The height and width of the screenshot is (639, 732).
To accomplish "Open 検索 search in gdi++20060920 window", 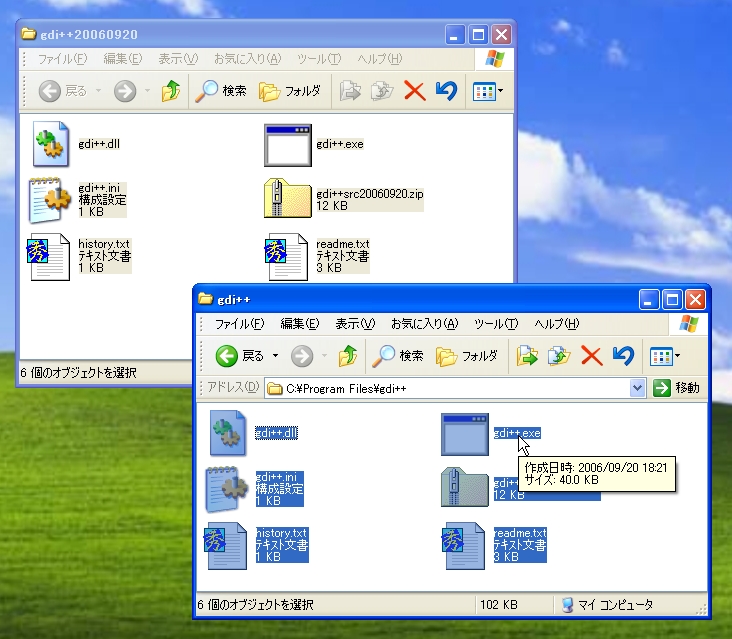I will [x=221, y=91].
